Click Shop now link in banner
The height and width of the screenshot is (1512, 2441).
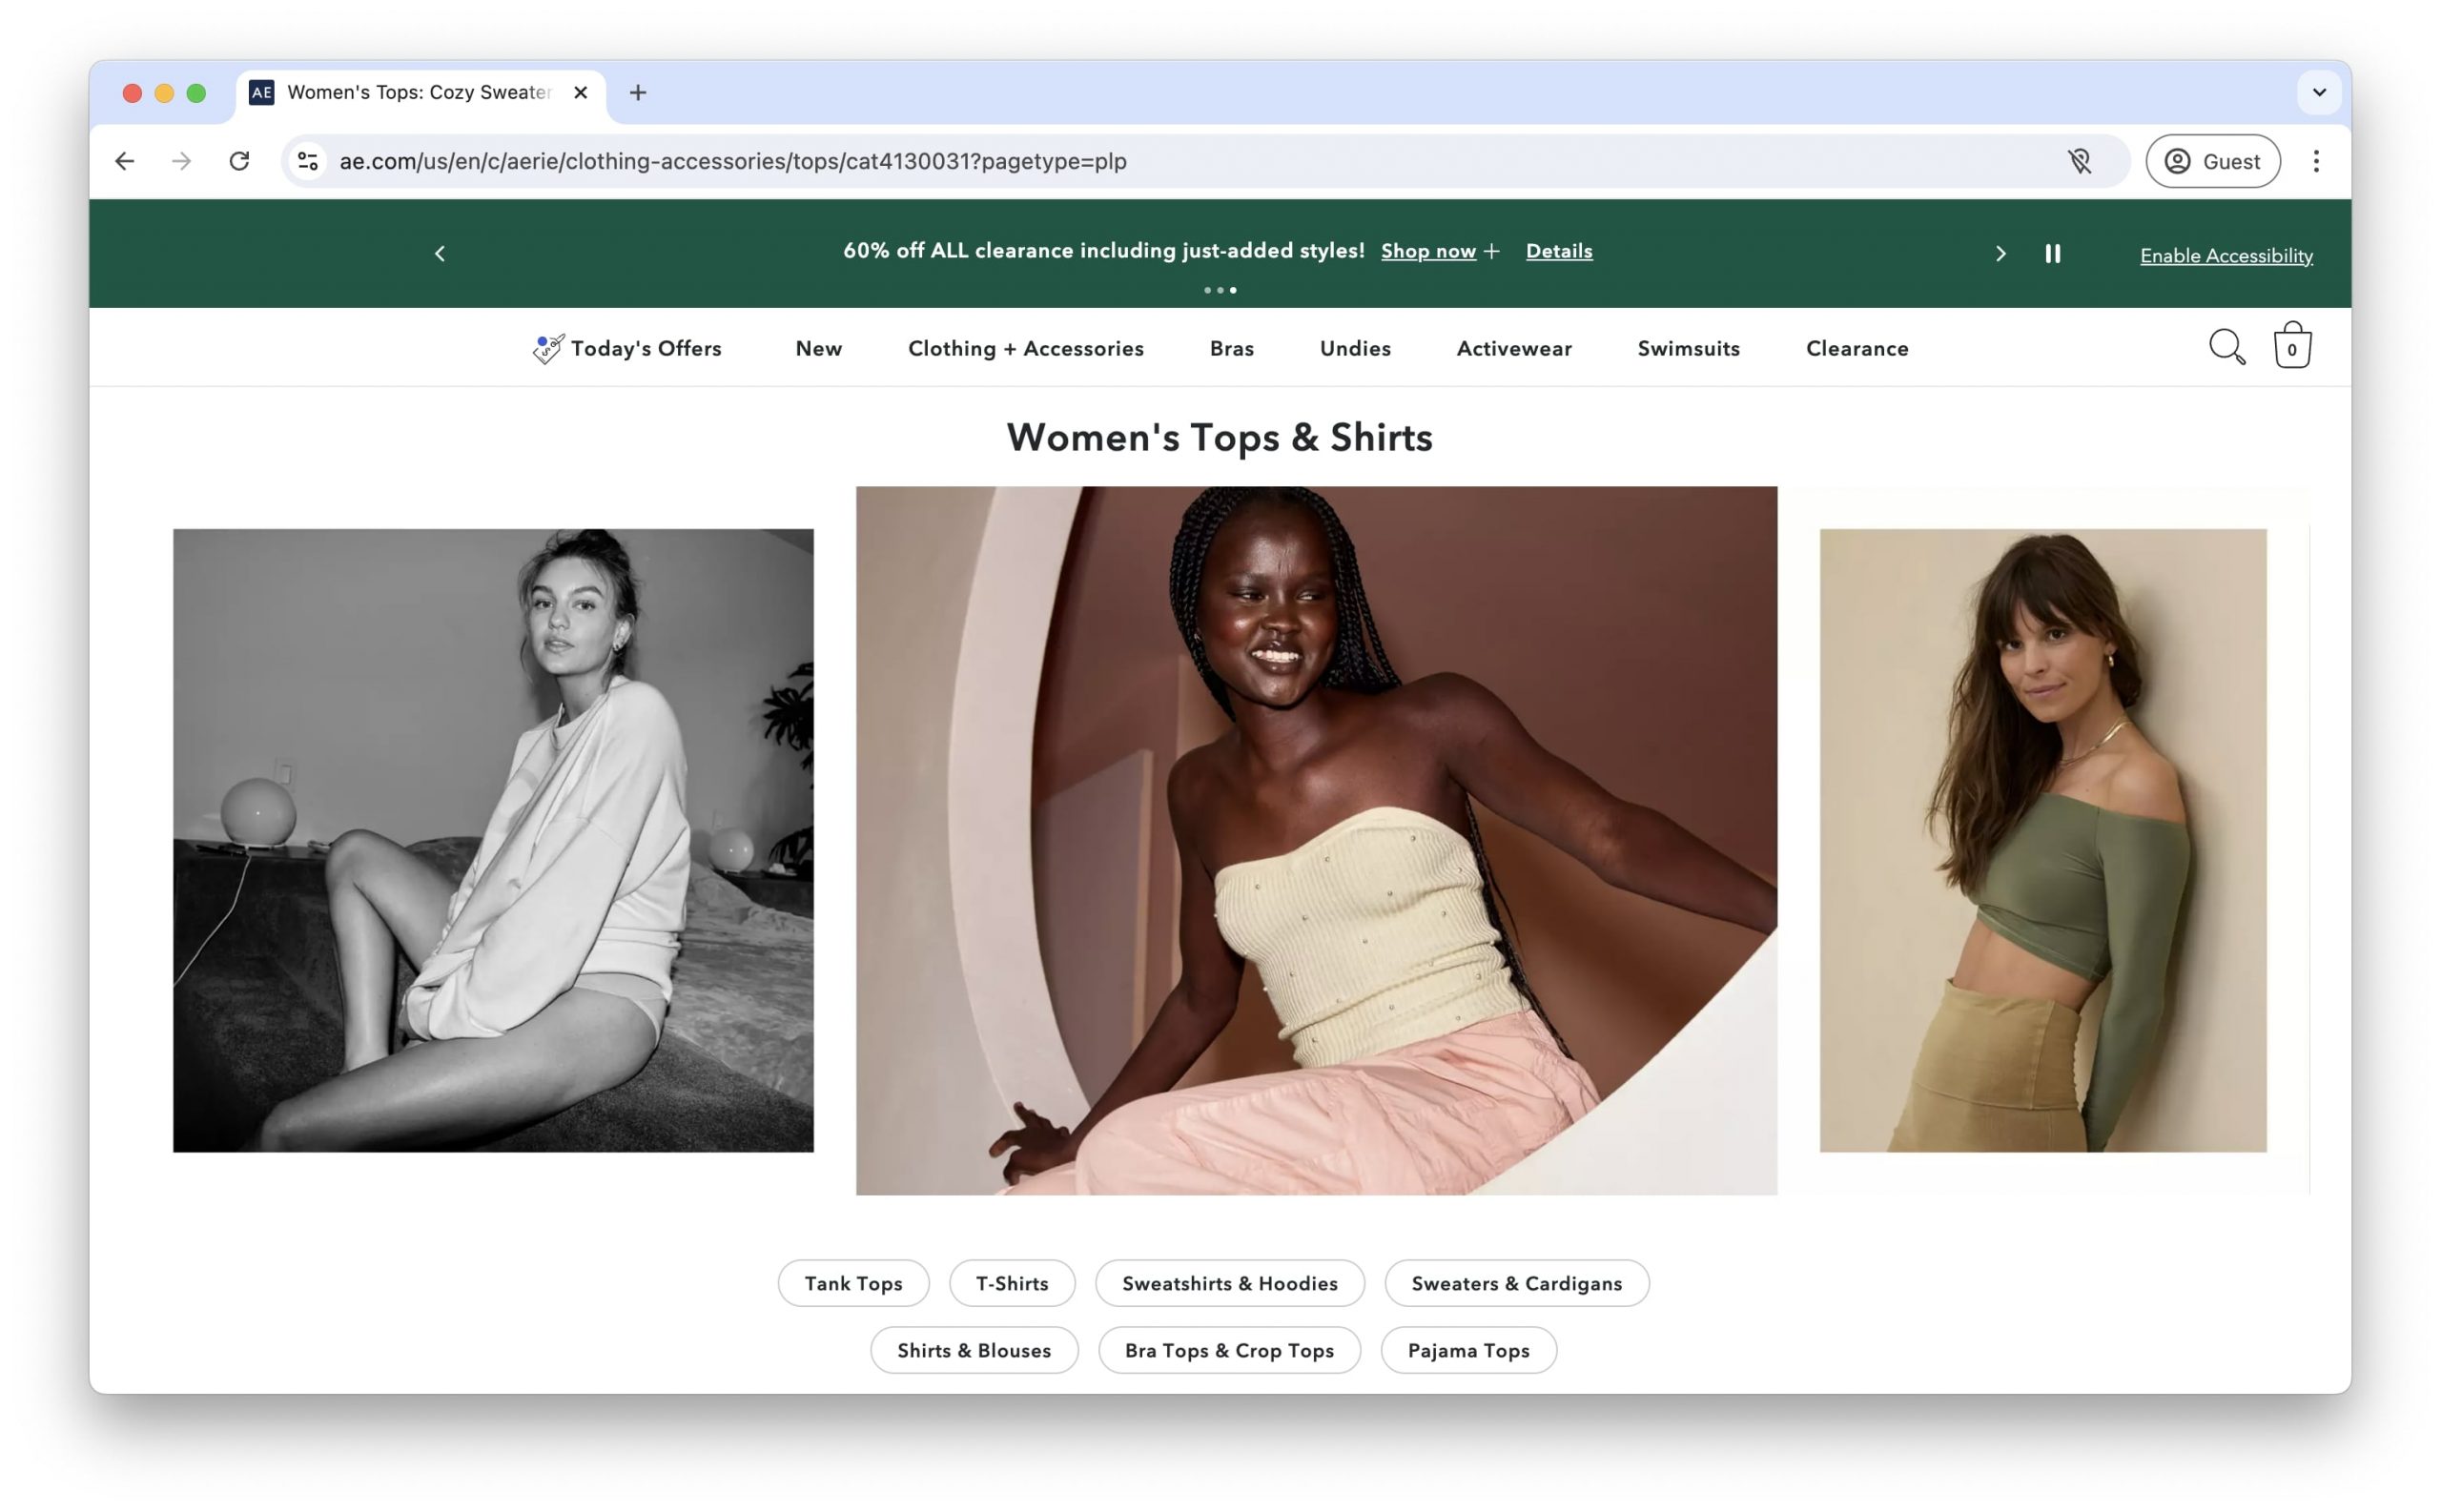1428,251
